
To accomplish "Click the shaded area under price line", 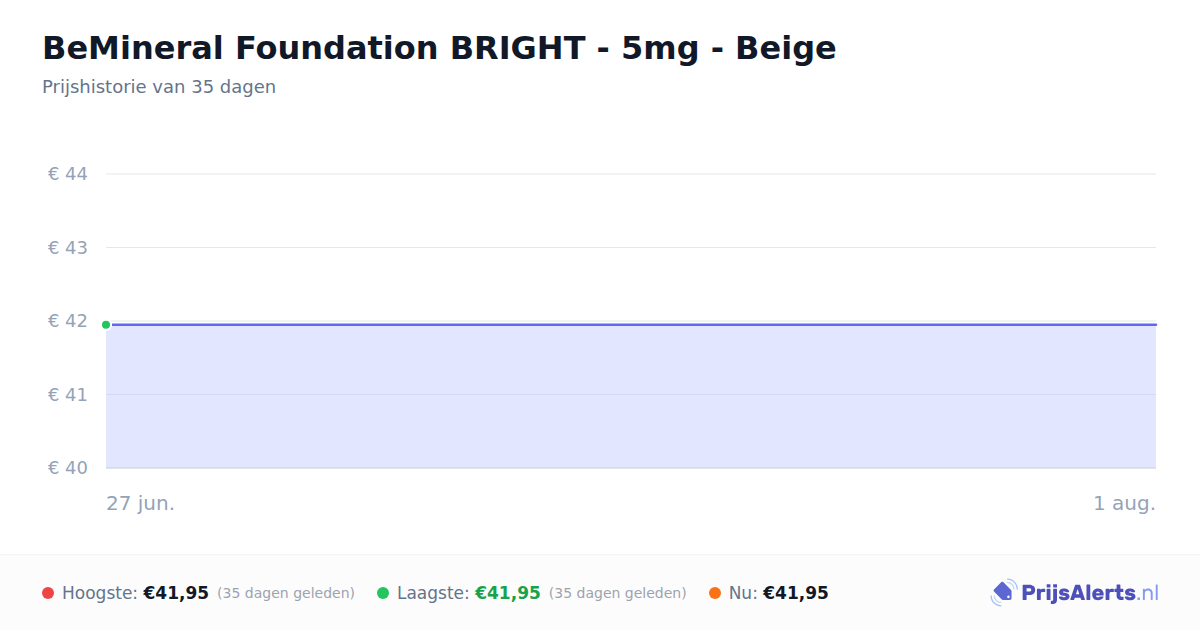I will click(x=631, y=397).
